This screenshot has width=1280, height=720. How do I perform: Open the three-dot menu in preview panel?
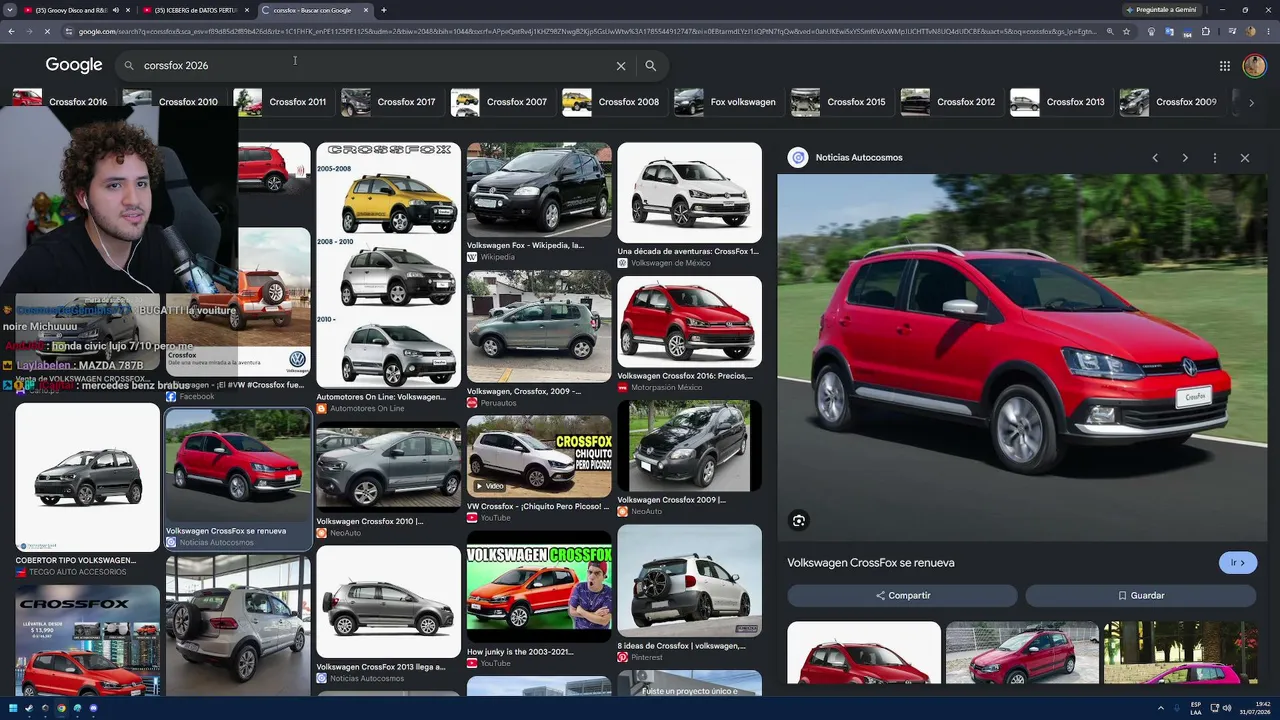click(x=1215, y=158)
